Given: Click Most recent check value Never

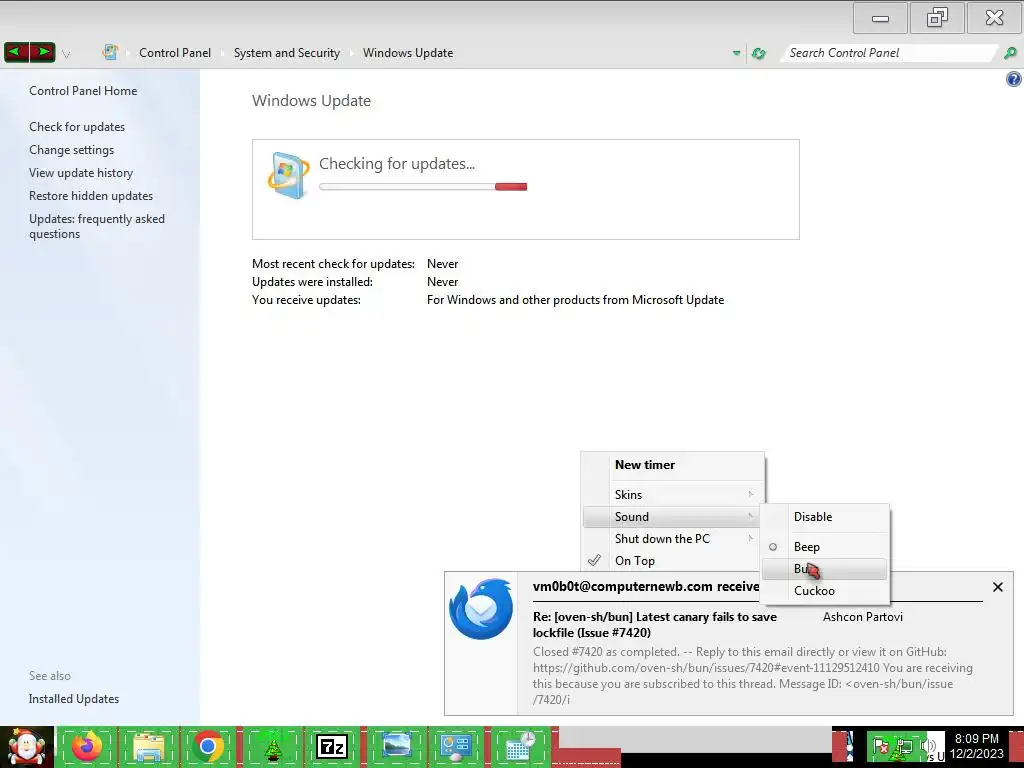Looking at the screenshot, I should click(x=443, y=264).
